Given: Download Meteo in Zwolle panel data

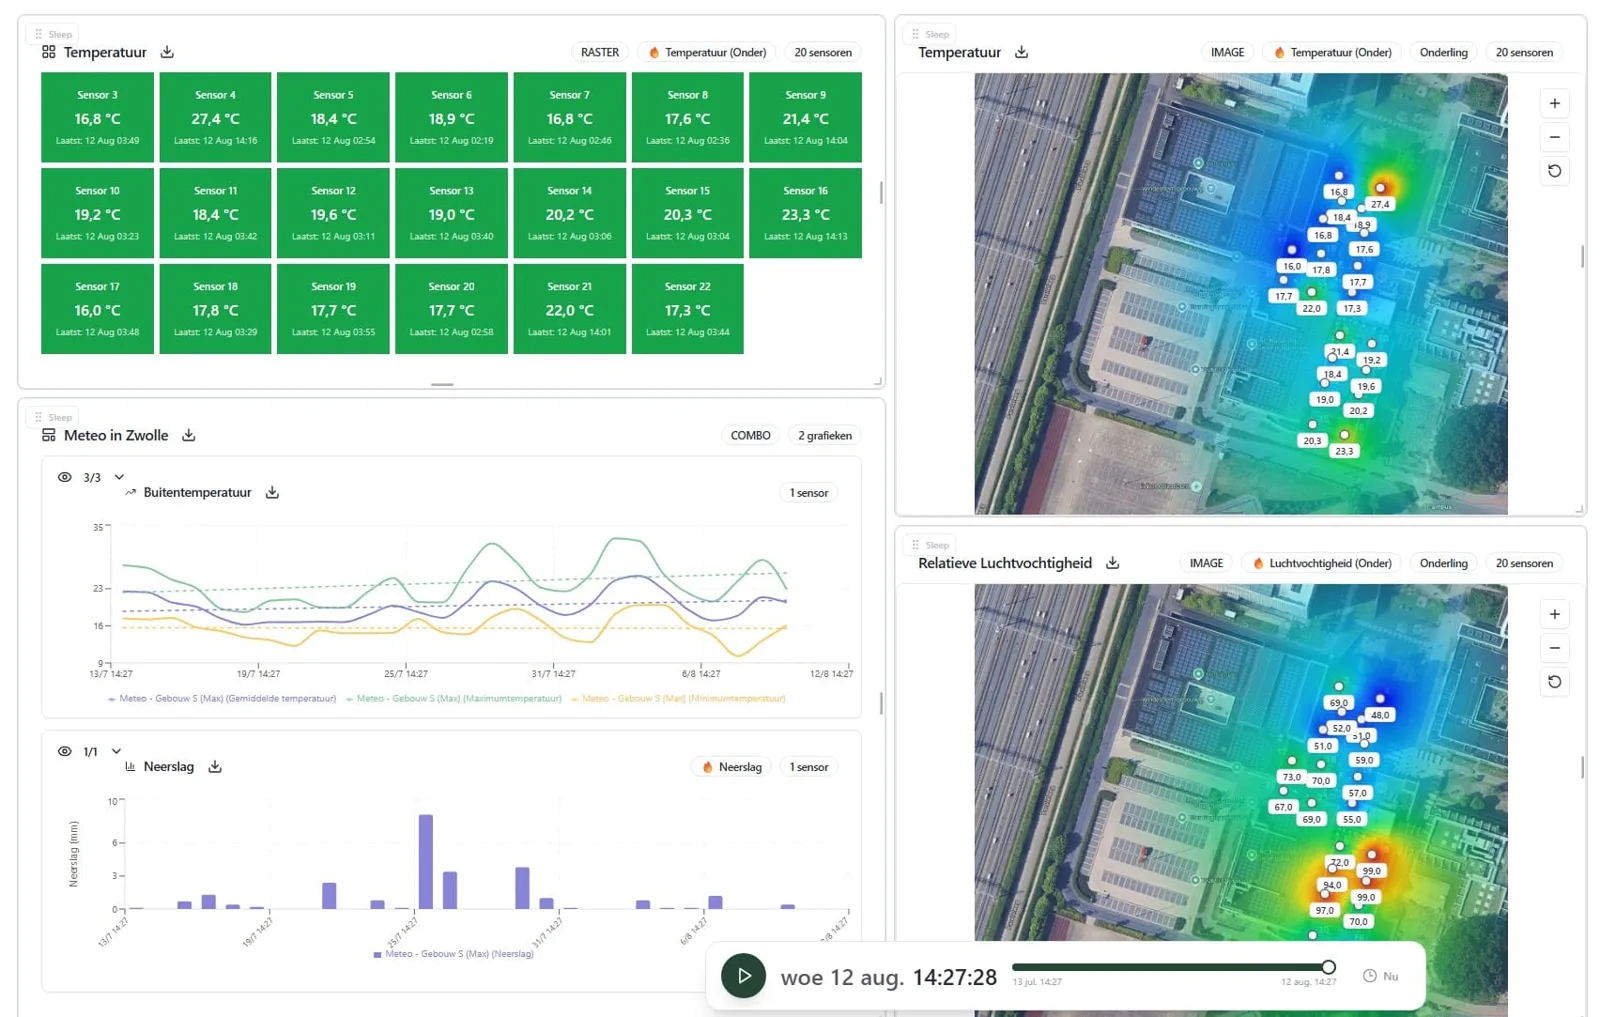Looking at the screenshot, I should (x=188, y=435).
